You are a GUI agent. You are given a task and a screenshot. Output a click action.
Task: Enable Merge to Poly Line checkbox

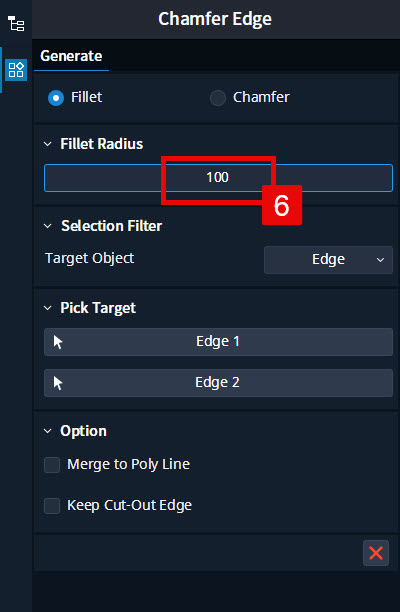pos(52,465)
